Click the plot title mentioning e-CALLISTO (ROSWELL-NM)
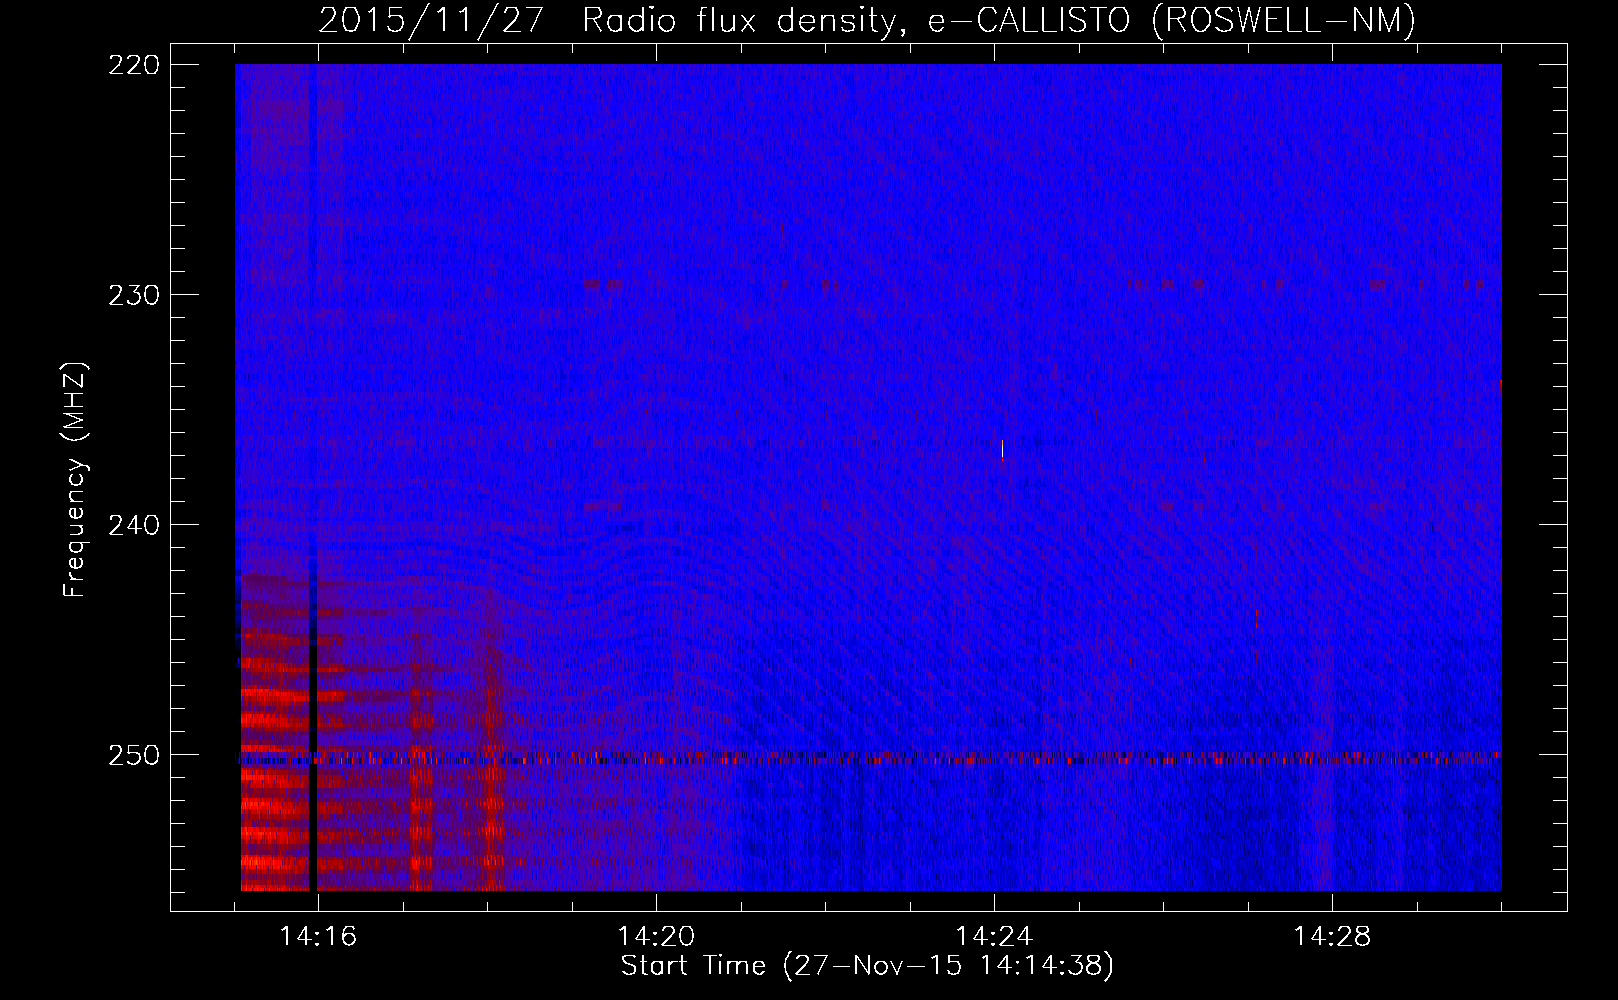This screenshot has width=1618, height=1000. click(867, 20)
